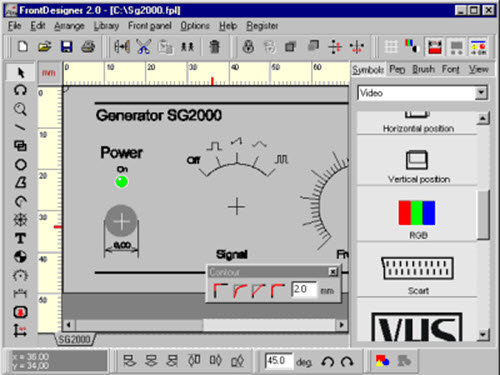
Task: Print the front panel with the printer icon
Action: (88, 47)
